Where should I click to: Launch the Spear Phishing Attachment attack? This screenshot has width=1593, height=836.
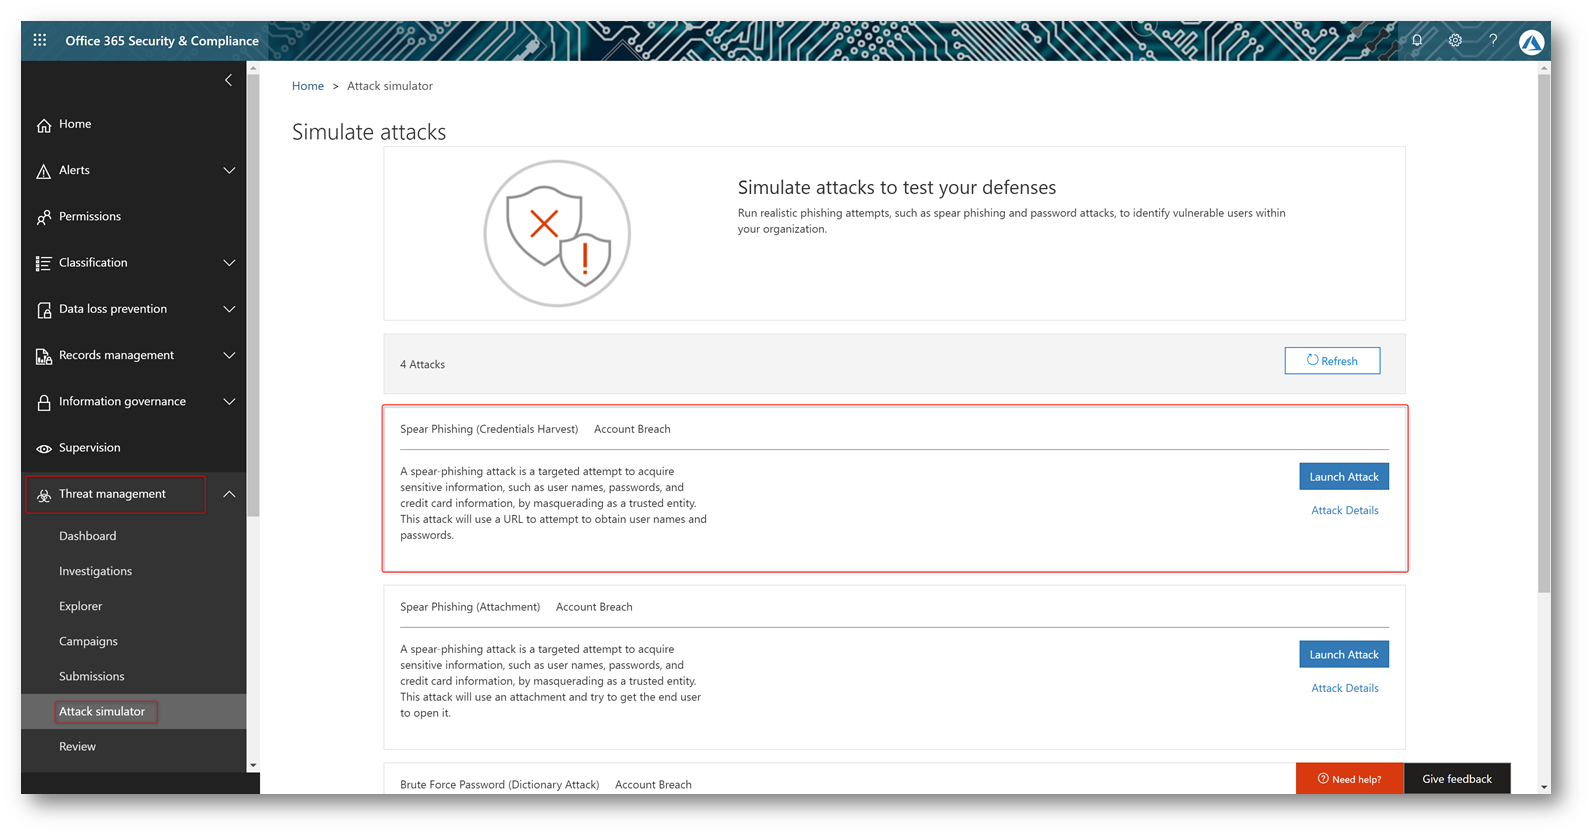(x=1344, y=655)
